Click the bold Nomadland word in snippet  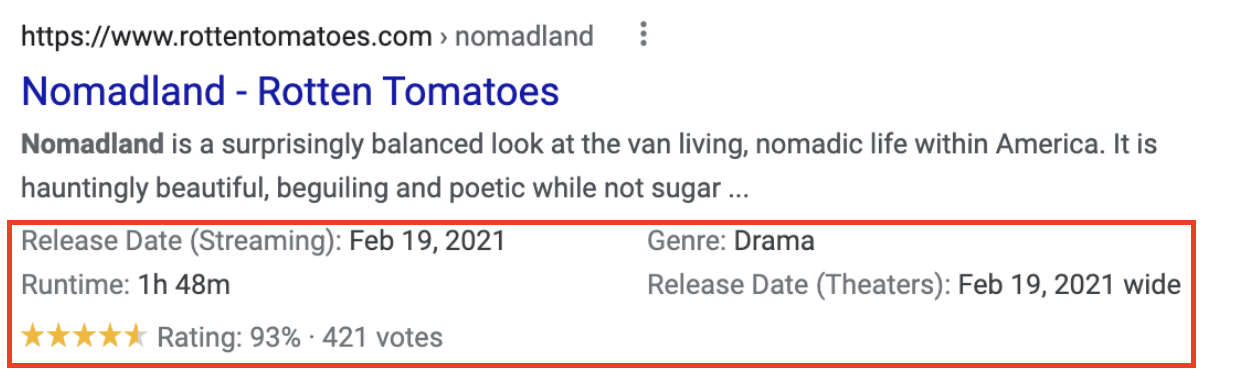[92, 145]
